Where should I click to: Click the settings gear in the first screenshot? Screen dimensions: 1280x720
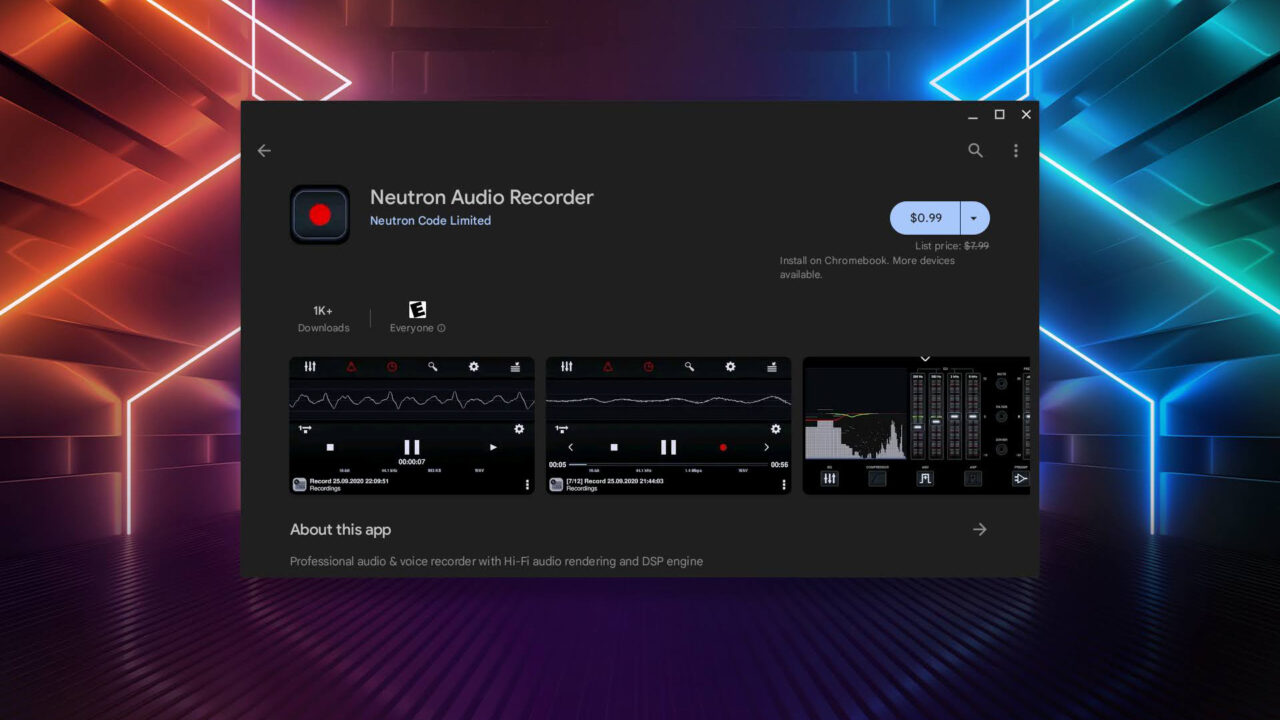coord(474,367)
